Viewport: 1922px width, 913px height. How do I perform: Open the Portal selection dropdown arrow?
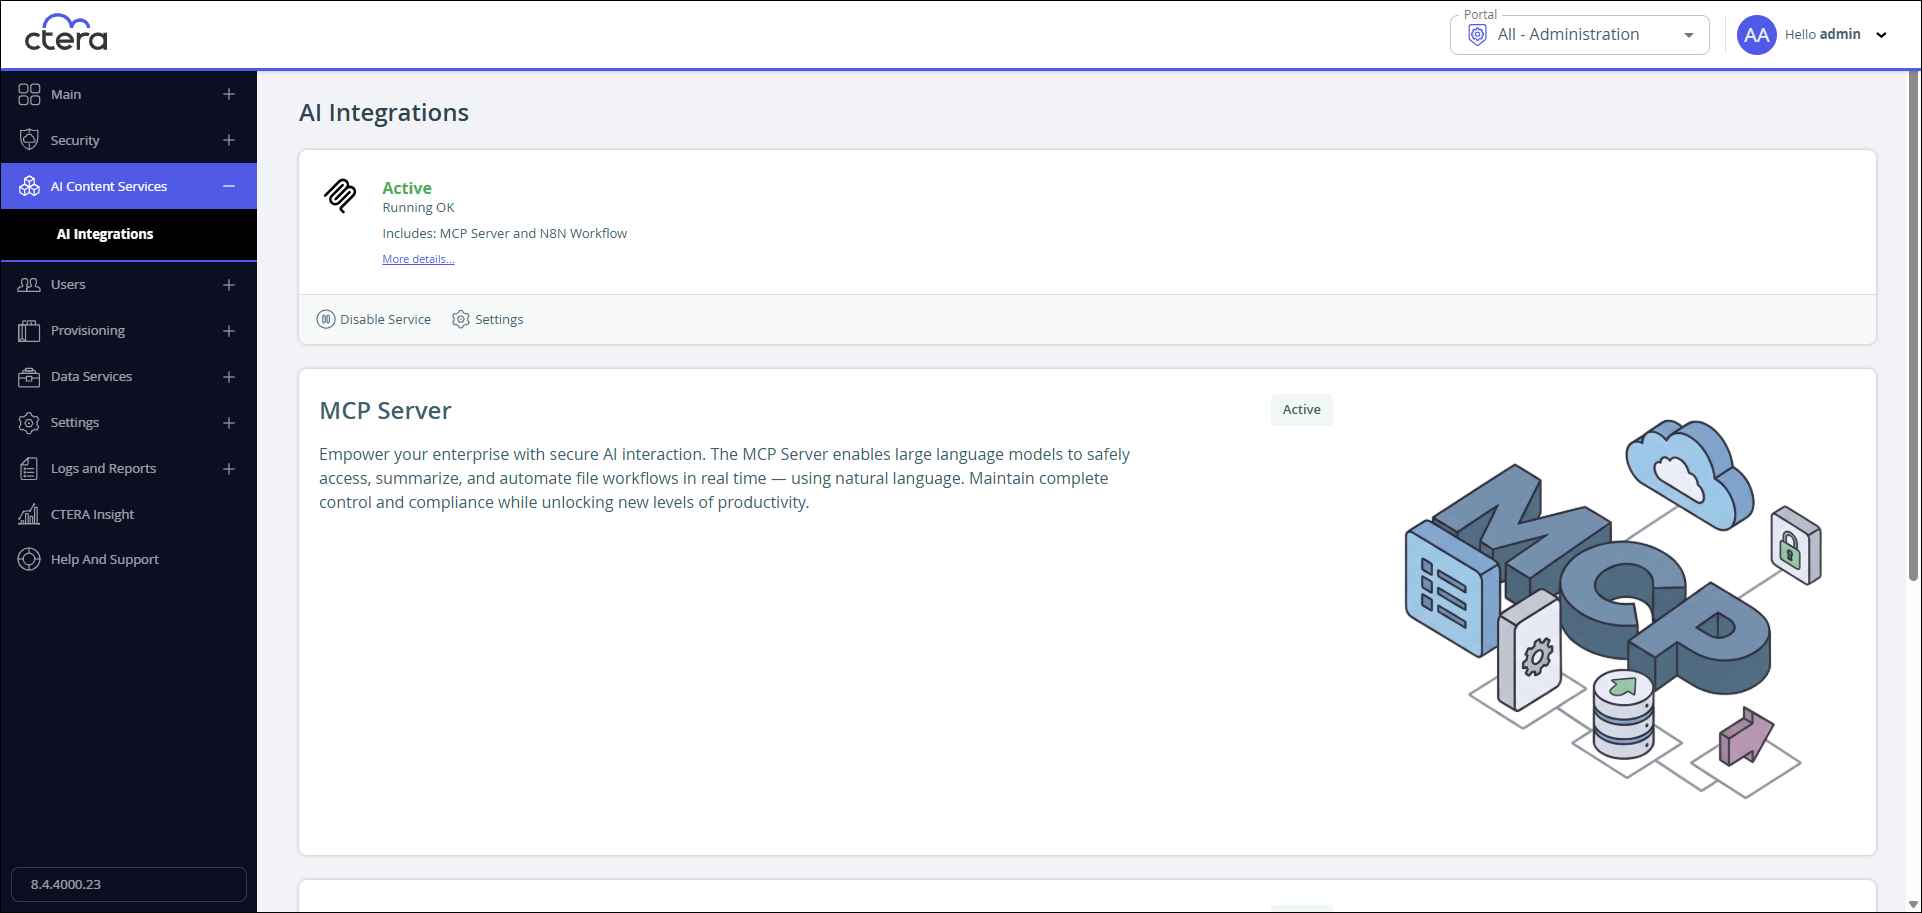pyautogui.click(x=1689, y=35)
